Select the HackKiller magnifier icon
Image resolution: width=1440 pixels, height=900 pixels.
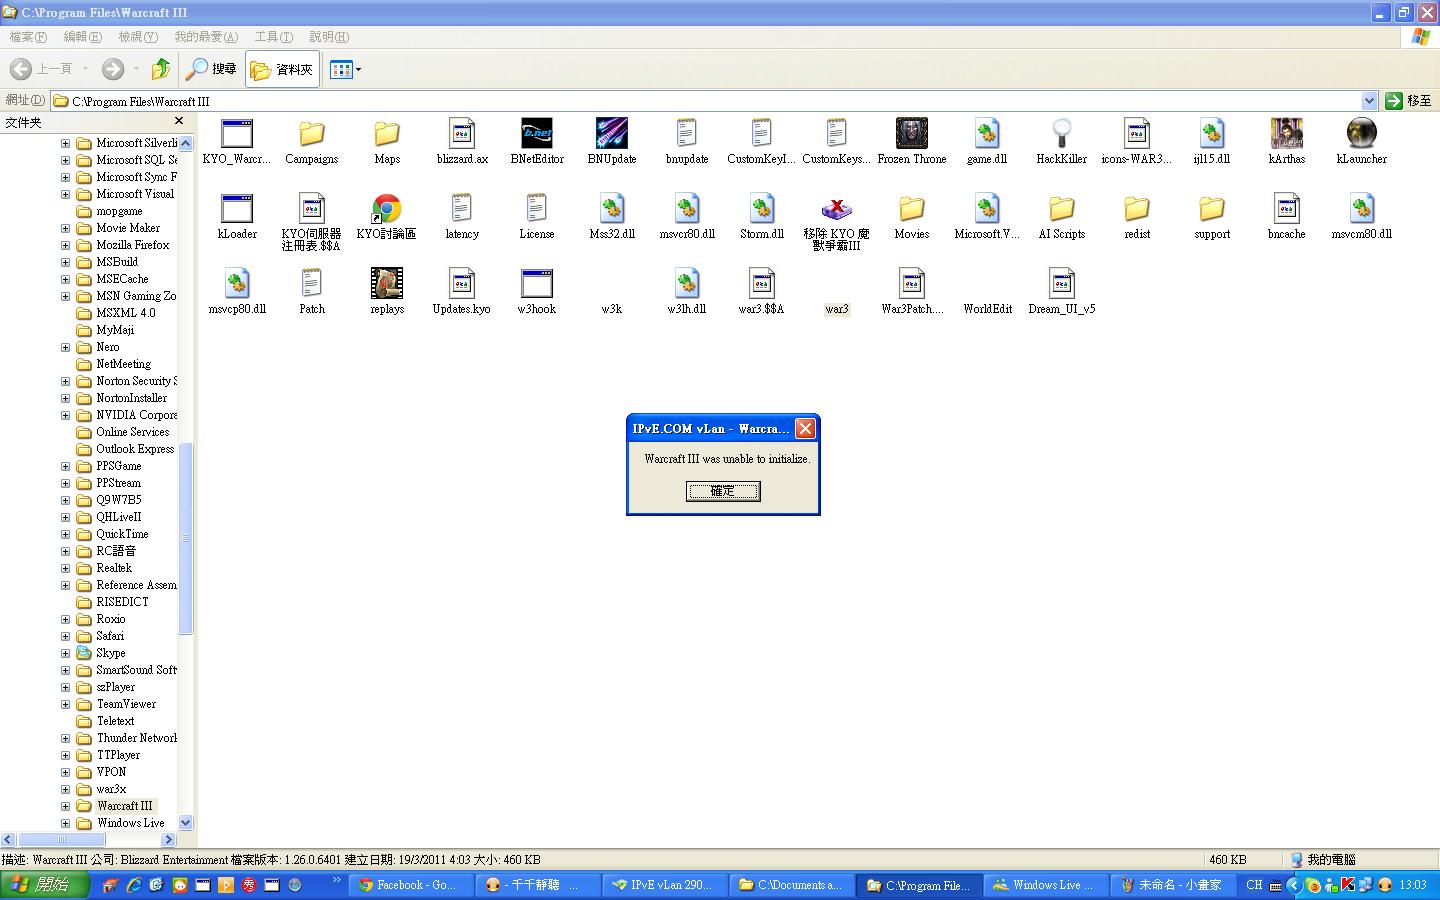[1061, 134]
